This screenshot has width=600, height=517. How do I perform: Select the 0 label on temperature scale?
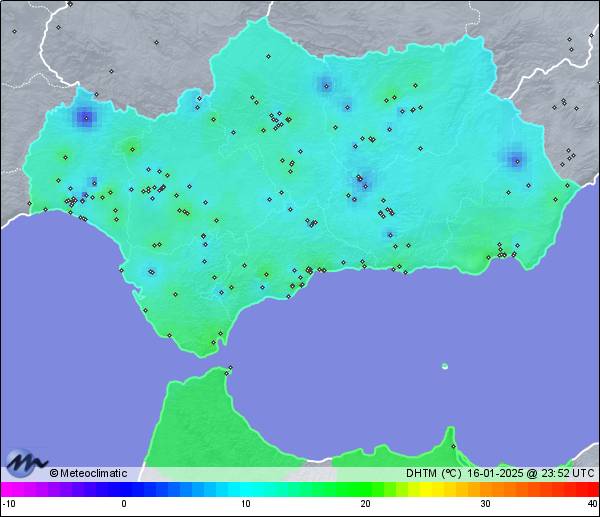pos(124,504)
